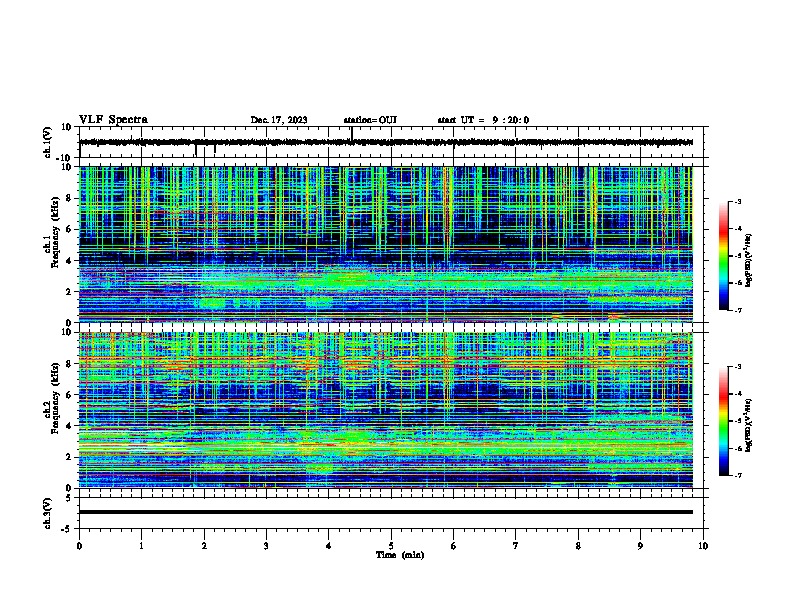Click time axis tick label '1'
Viewport: 792px width, 612px height.
141,546
